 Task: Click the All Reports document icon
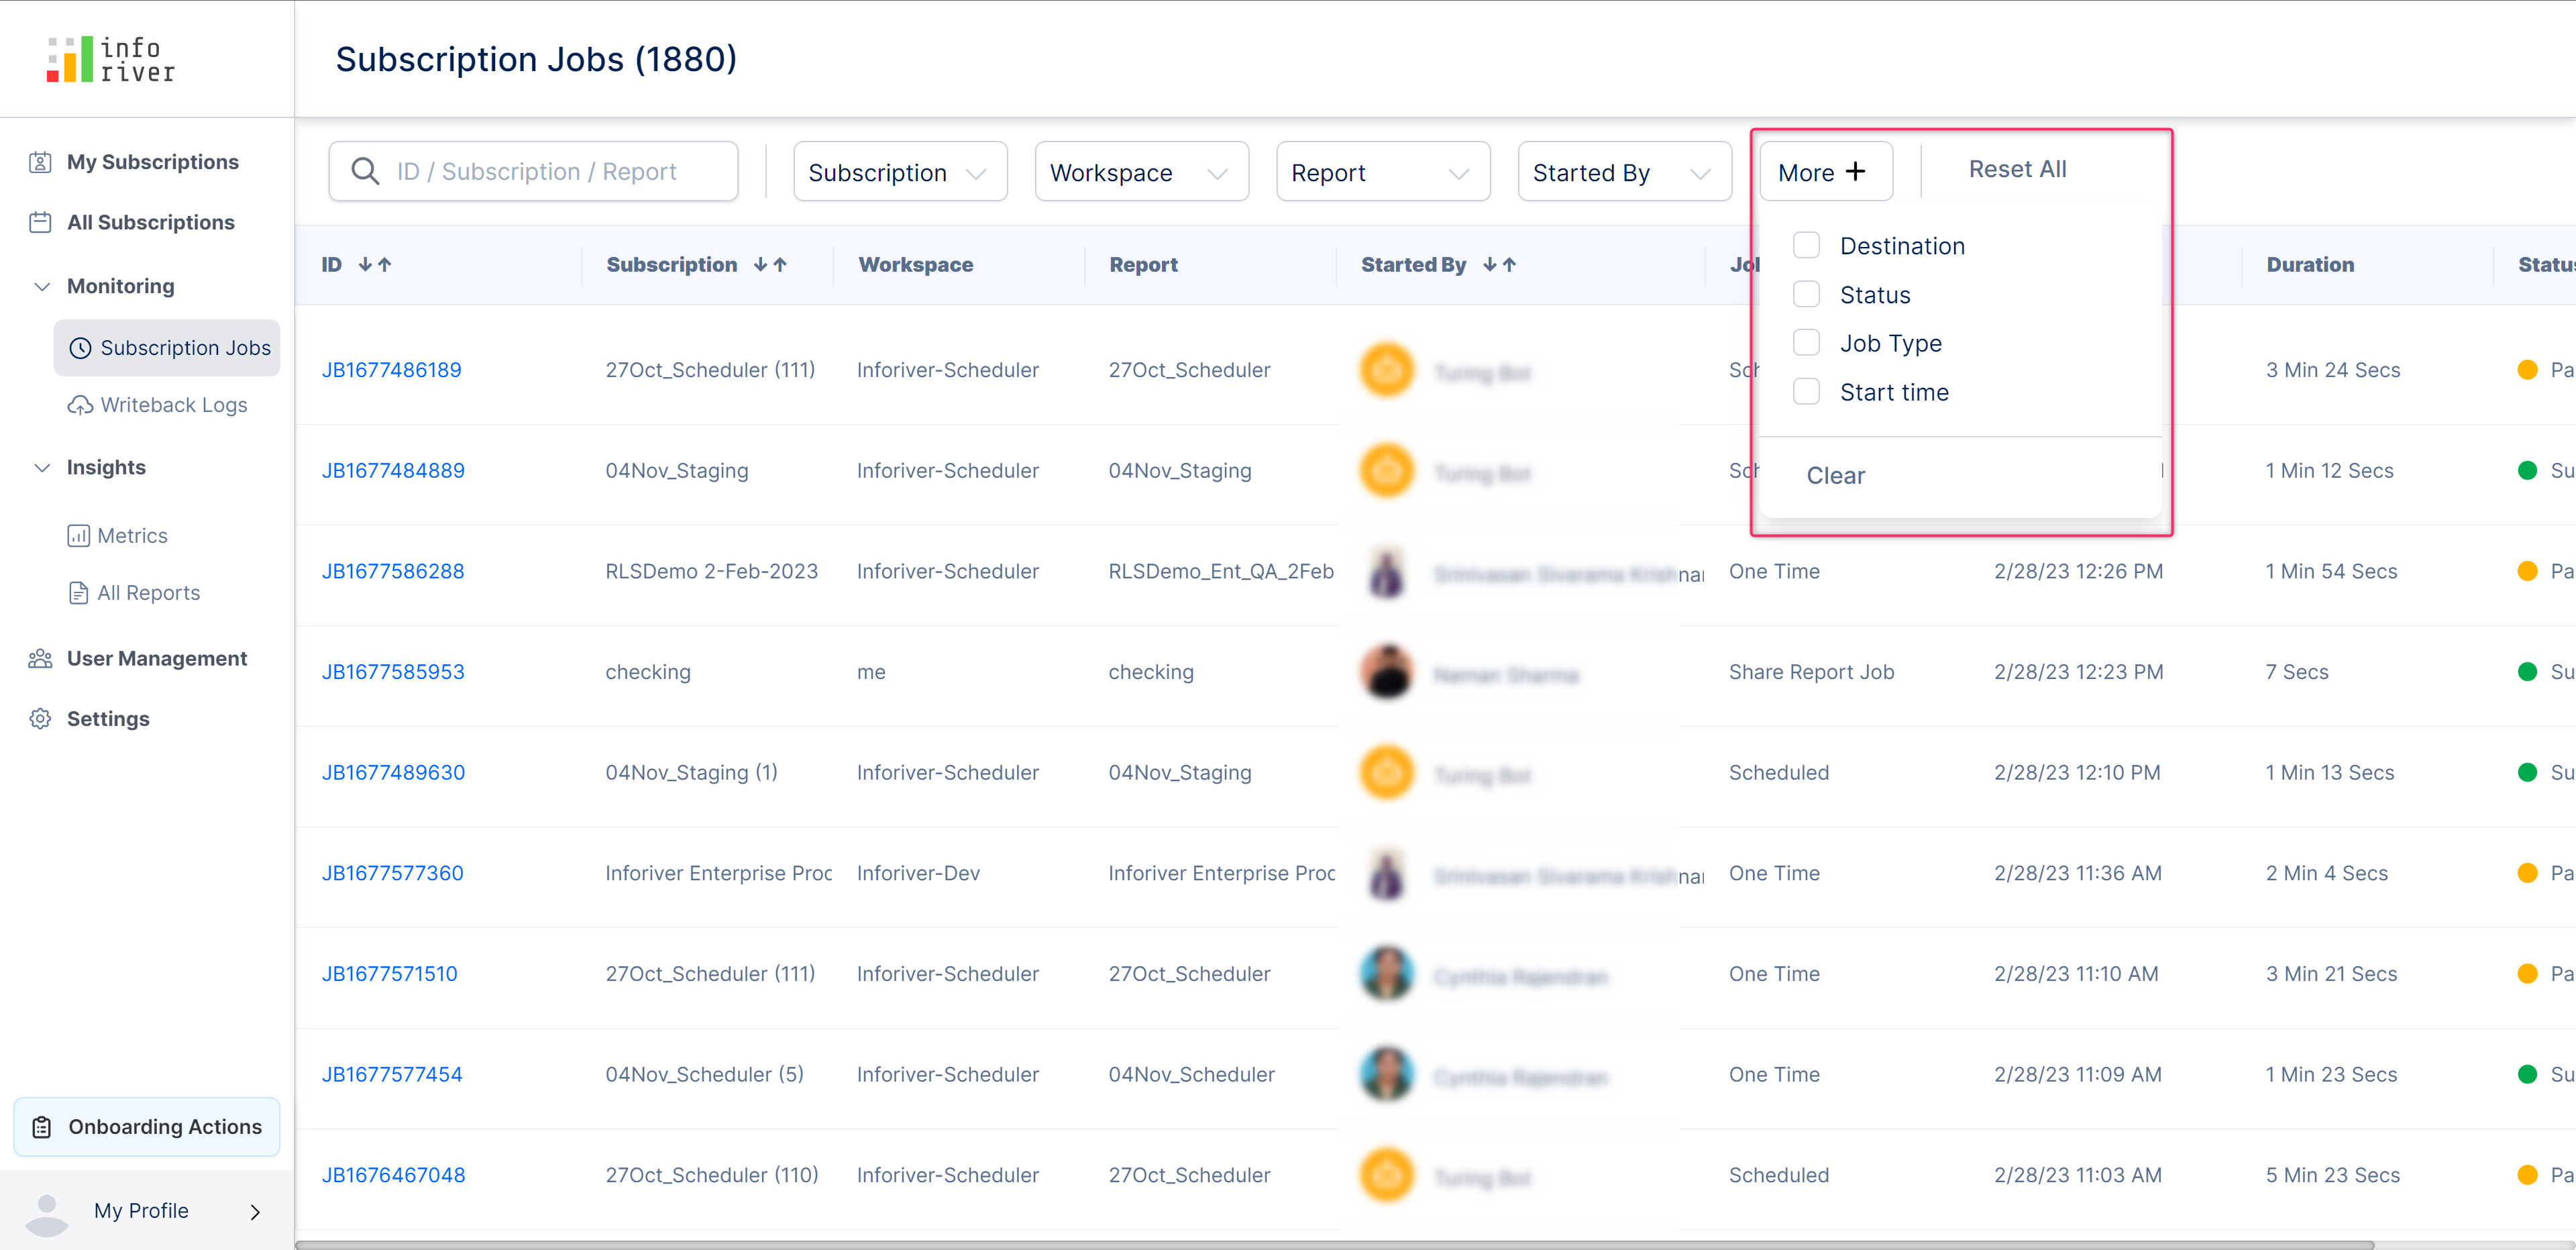point(78,593)
